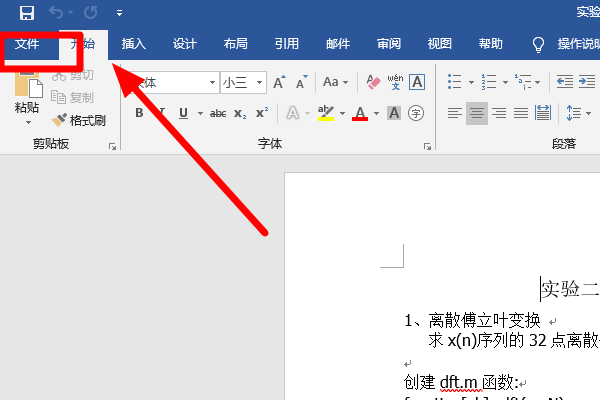This screenshot has width=600, height=400.
Task: Justify paragraph text
Action: click(521, 113)
